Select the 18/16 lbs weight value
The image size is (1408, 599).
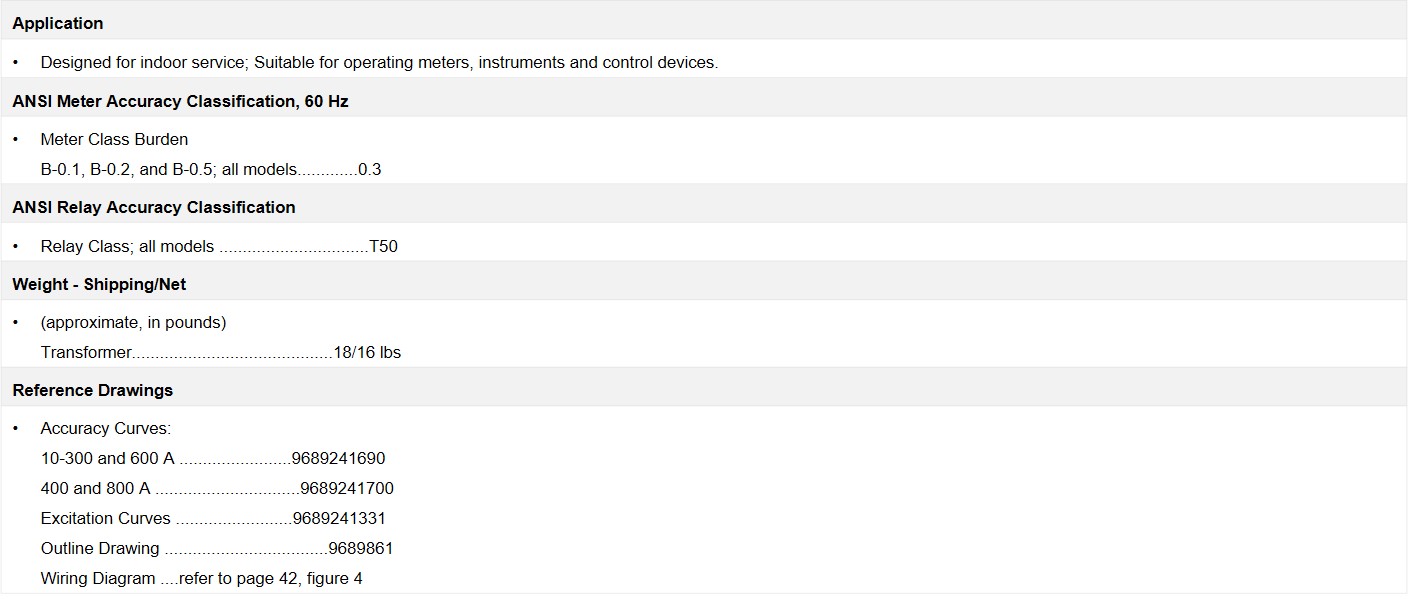367,352
